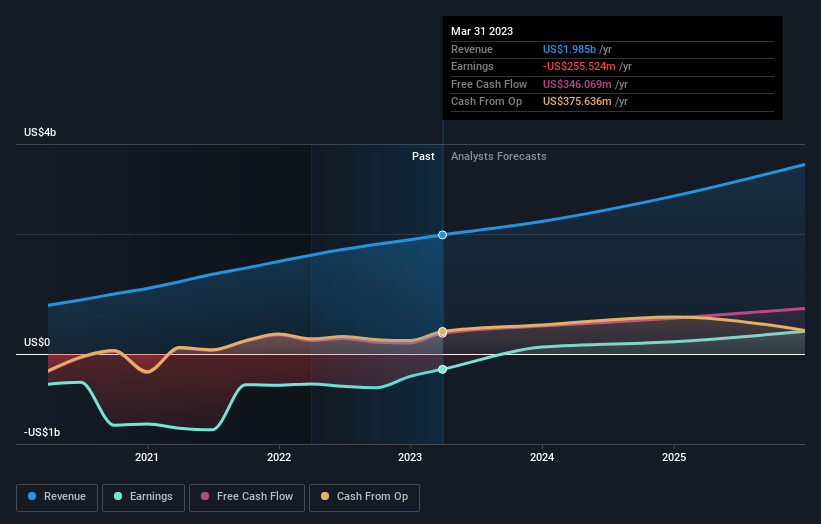The width and height of the screenshot is (821, 524).
Task: Click the Mar 31 2023 tooltip date
Action: pyautogui.click(x=482, y=31)
